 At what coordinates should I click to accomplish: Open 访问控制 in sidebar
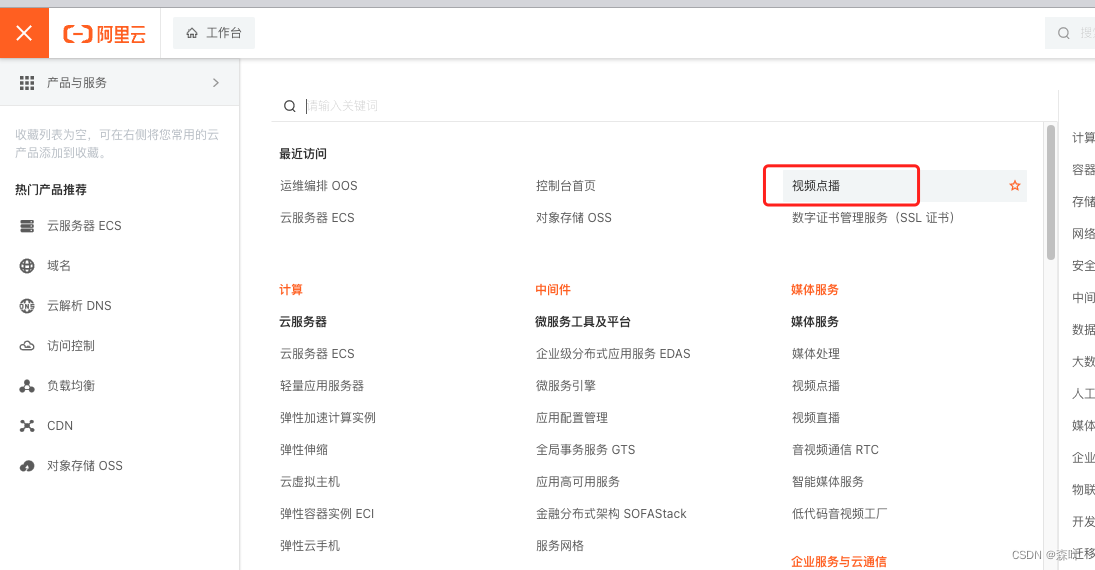(x=71, y=346)
